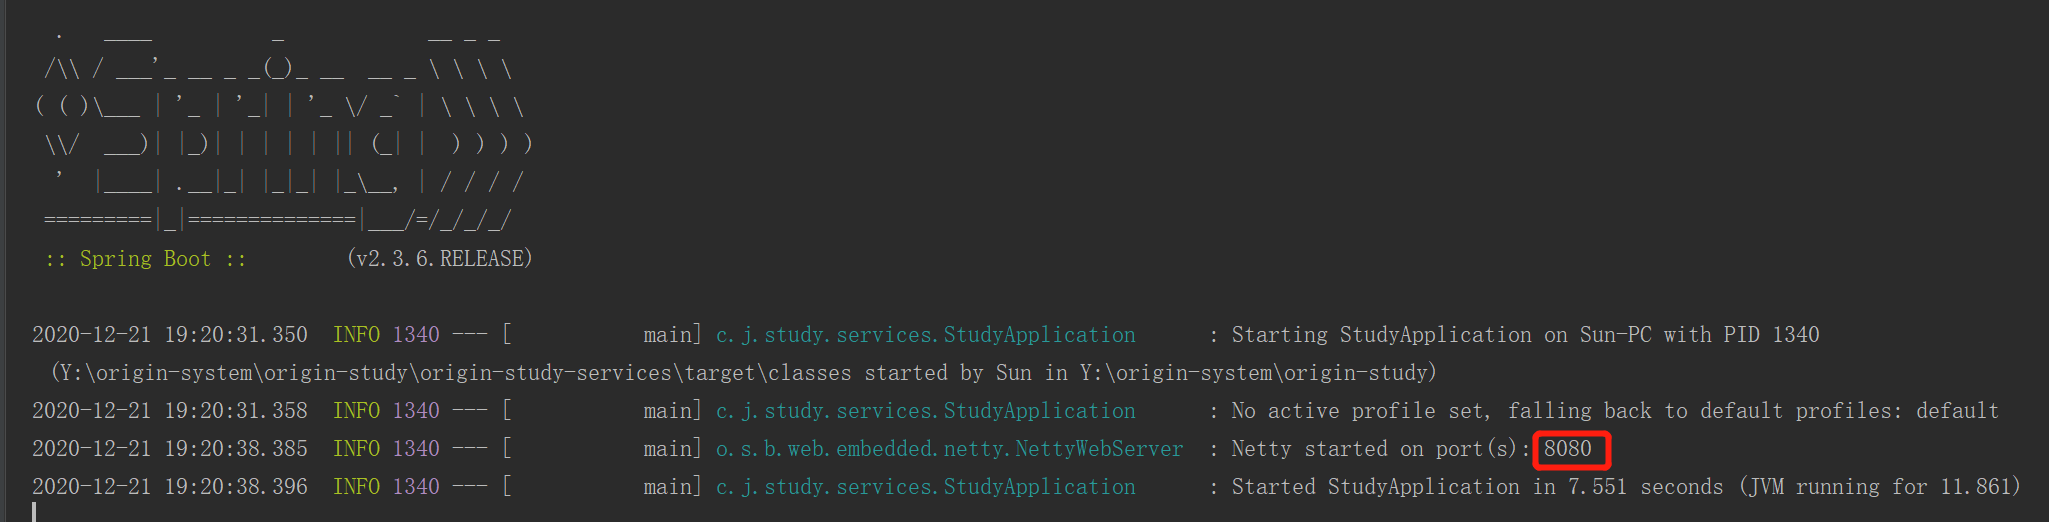Click the NettyWebServer logger class name

tap(950, 449)
